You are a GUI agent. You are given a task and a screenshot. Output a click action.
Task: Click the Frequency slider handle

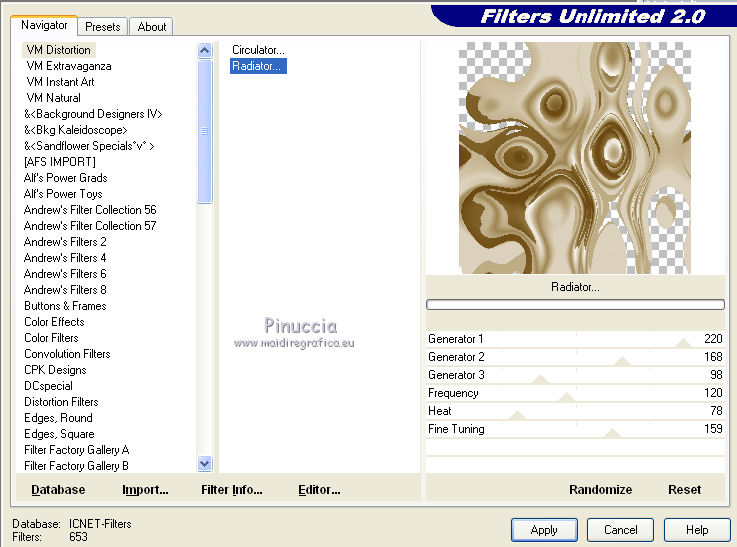pos(566,397)
